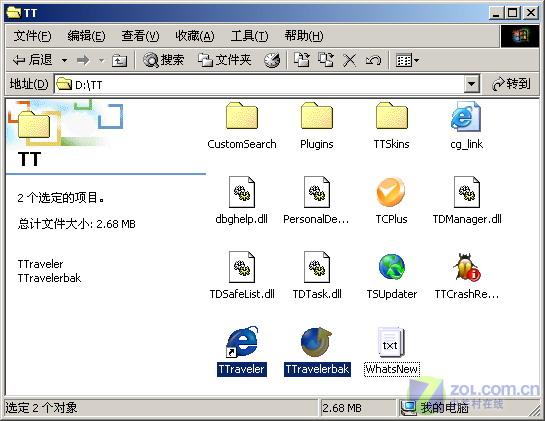Click the WhatsNew file name label
The width and height of the screenshot is (545, 421).
pos(392,369)
